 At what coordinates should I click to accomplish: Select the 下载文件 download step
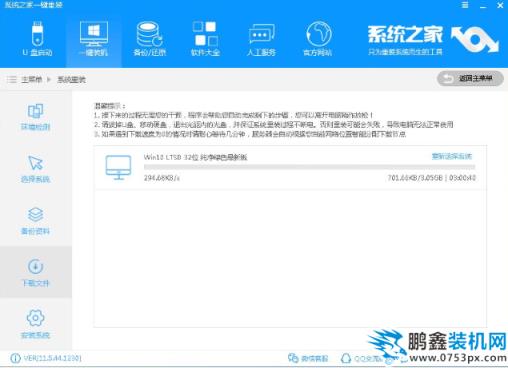pyautogui.click(x=36, y=273)
